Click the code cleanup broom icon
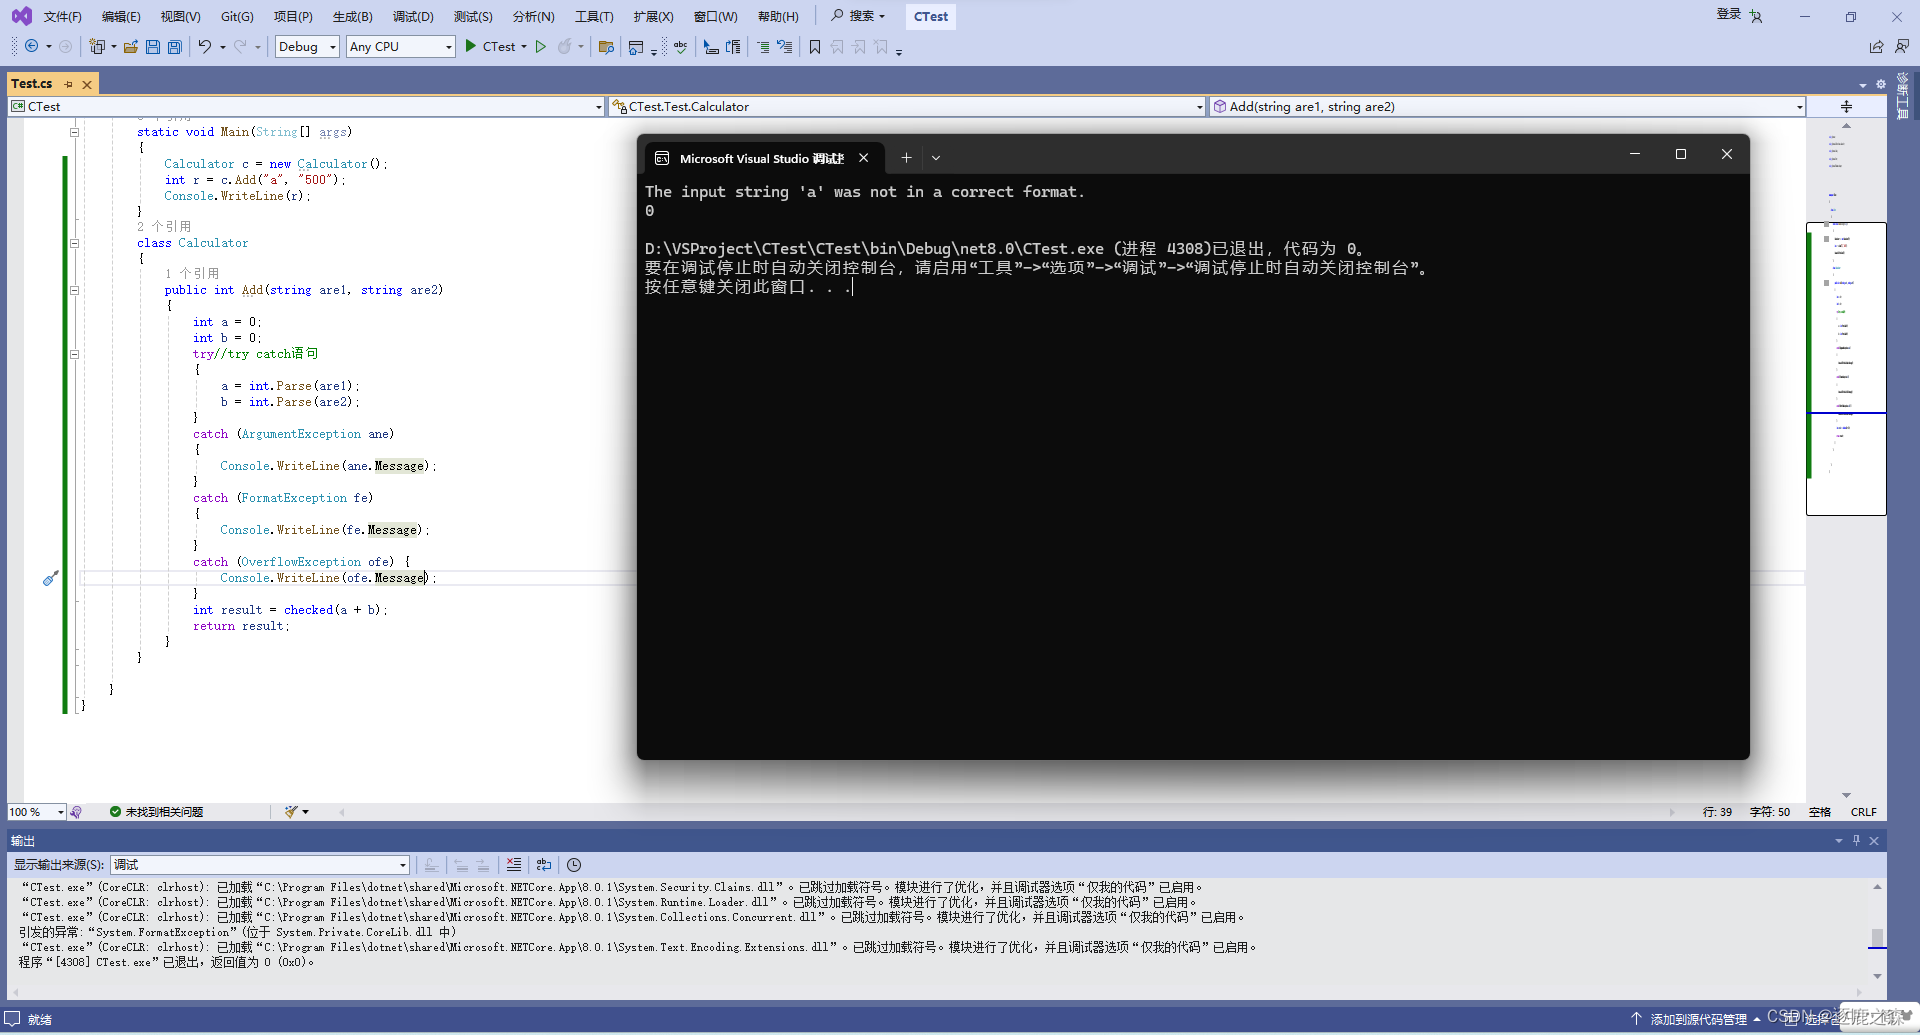1920x1035 pixels. point(291,812)
